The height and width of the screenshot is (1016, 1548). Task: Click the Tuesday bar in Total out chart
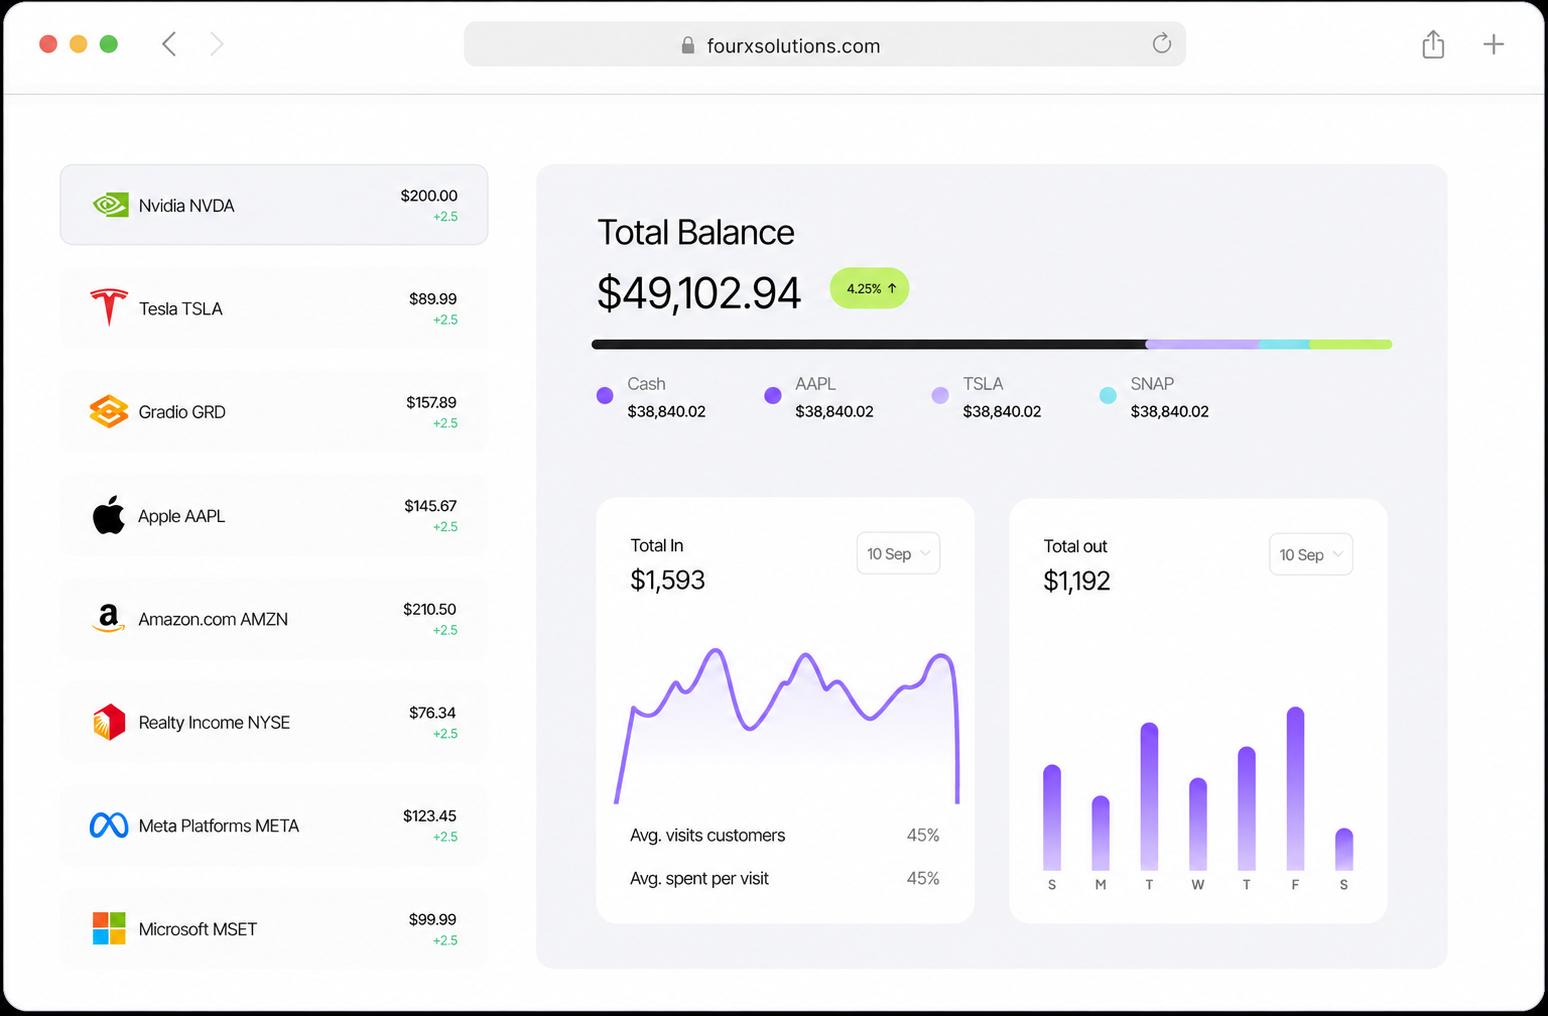(1149, 796)
